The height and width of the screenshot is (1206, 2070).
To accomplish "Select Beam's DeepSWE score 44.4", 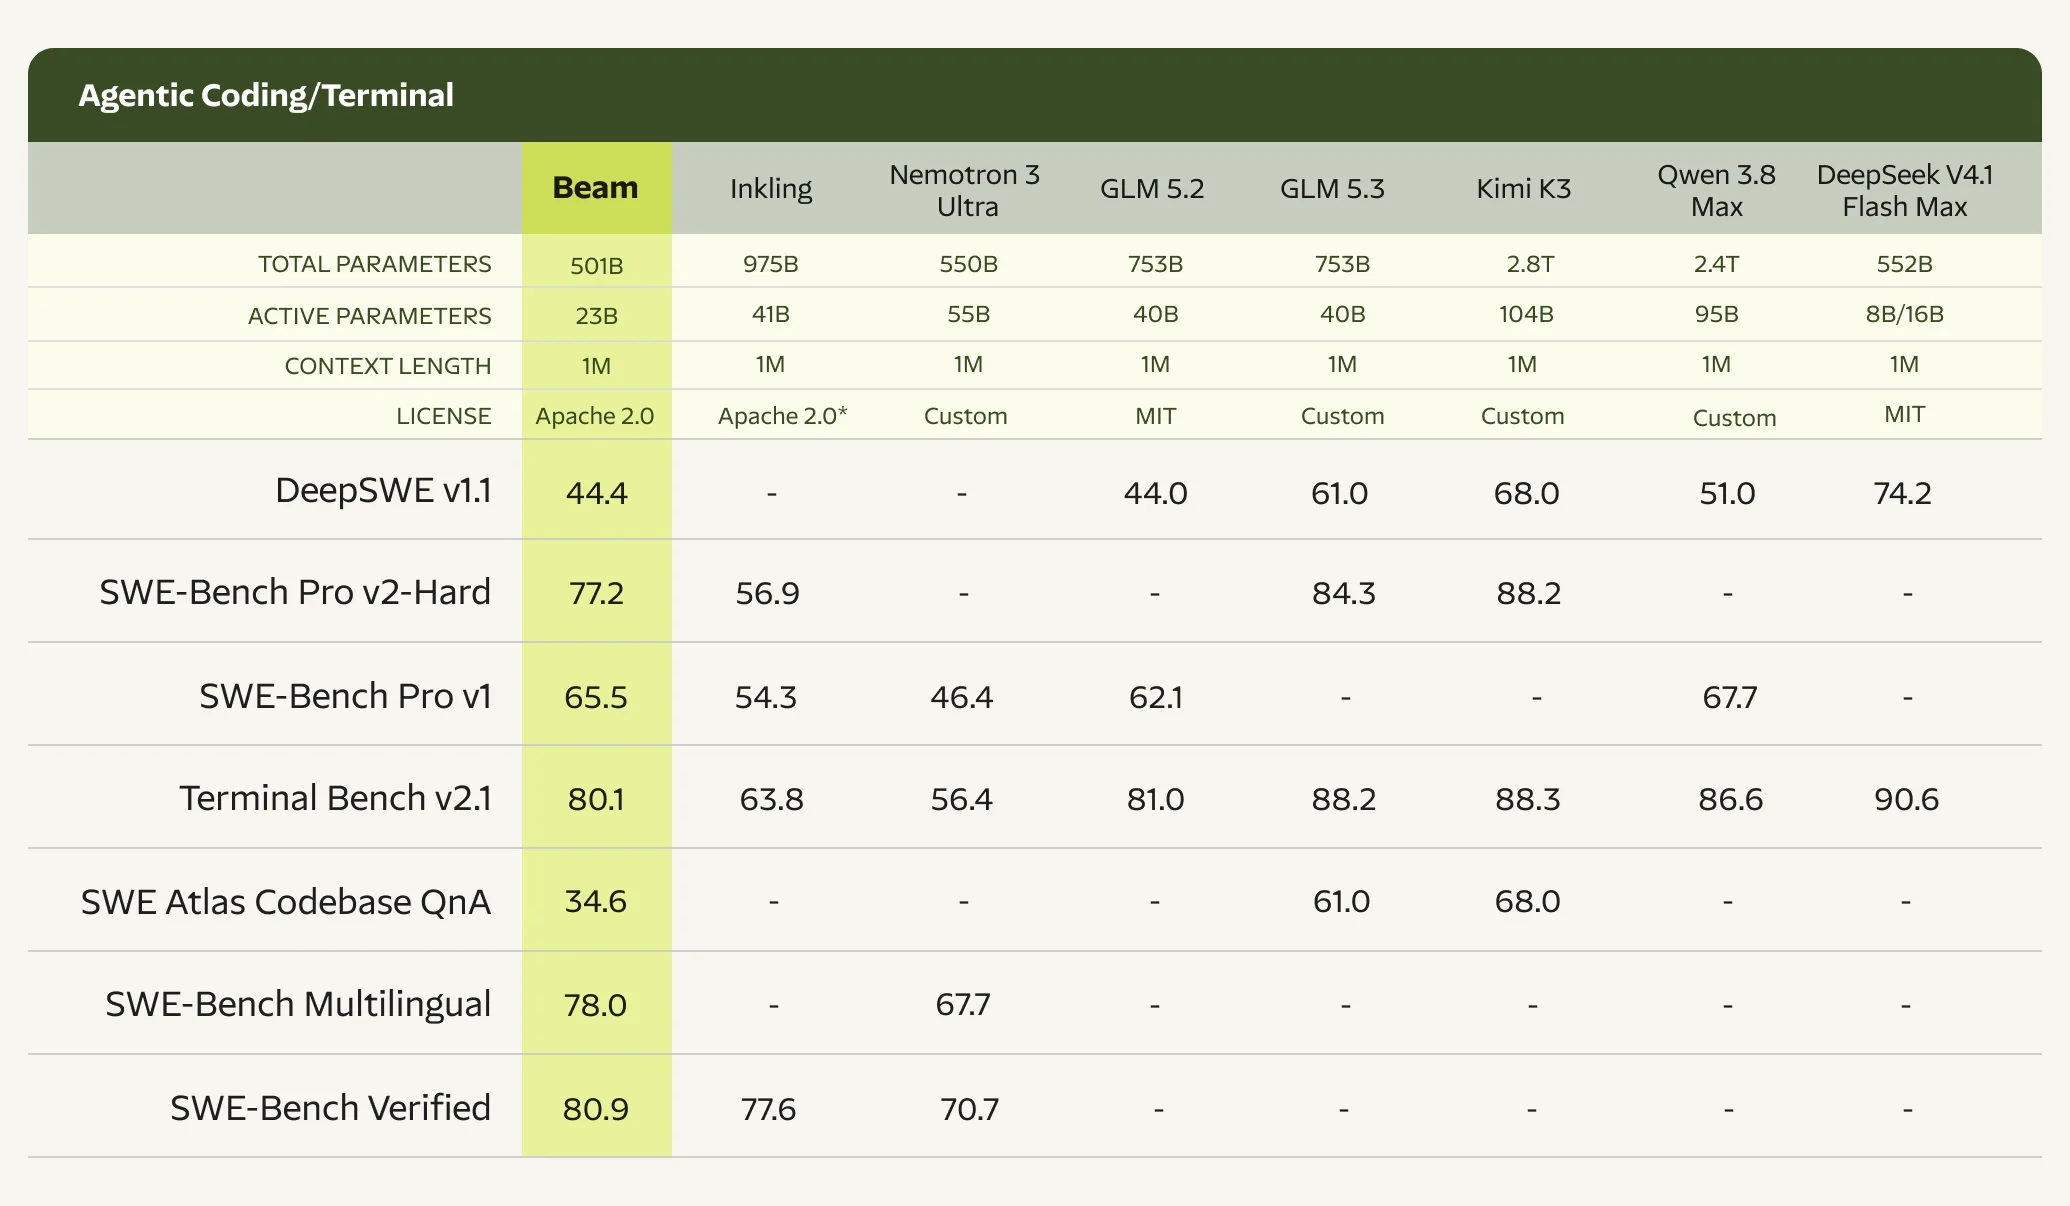I will [x=597, y=493].
